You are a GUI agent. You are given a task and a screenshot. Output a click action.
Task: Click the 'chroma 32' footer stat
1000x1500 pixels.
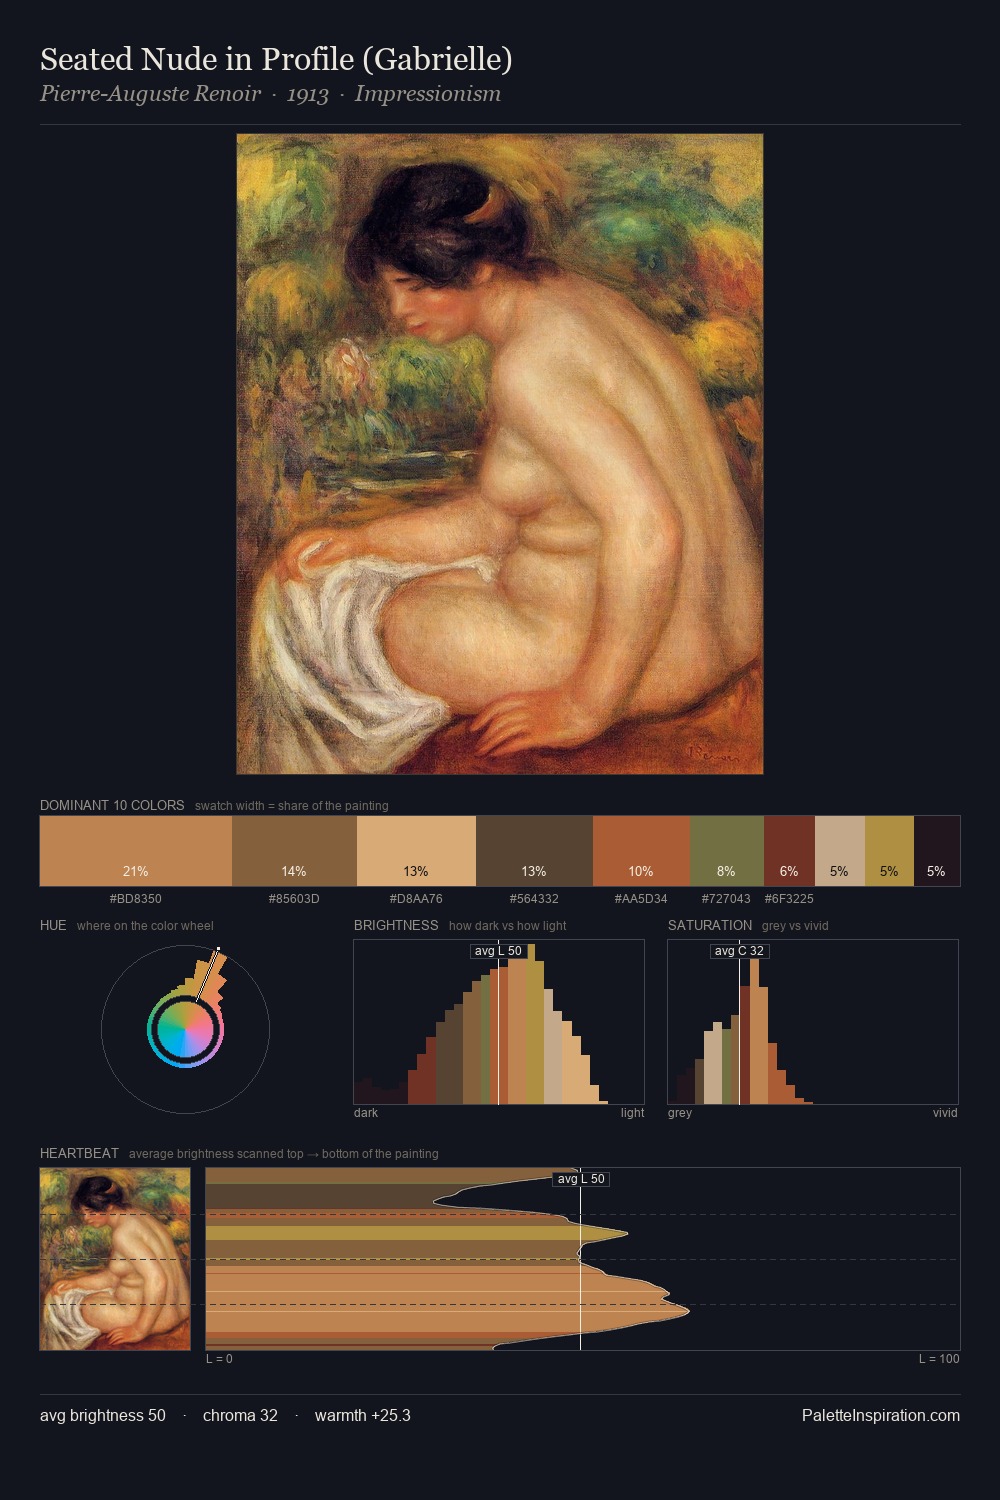pos(240,1415)
